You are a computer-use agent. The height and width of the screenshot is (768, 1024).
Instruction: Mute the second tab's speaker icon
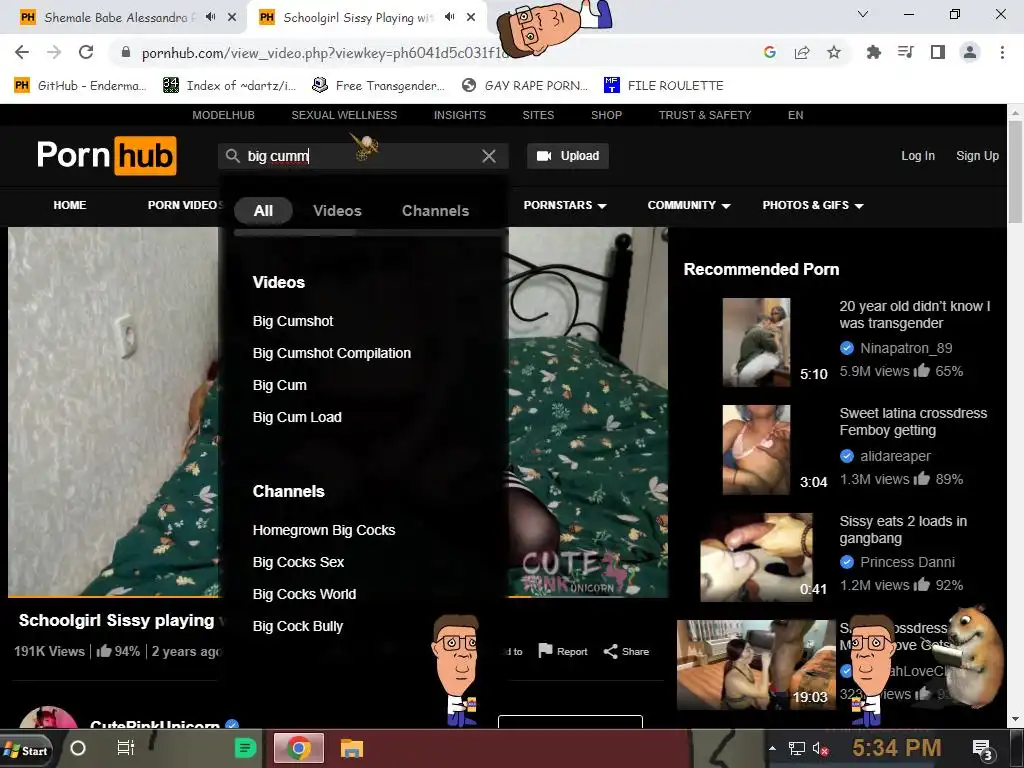(449, 17)
